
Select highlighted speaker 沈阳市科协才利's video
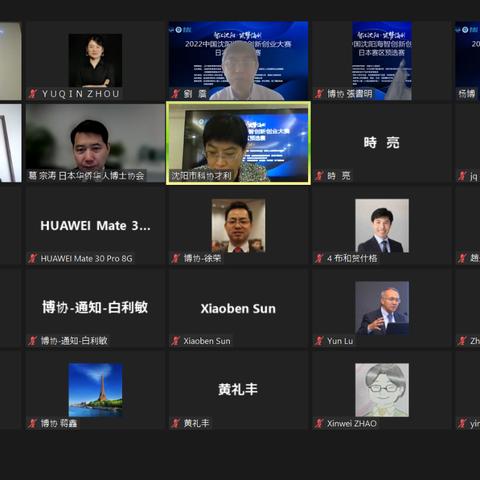pos(238,143)
